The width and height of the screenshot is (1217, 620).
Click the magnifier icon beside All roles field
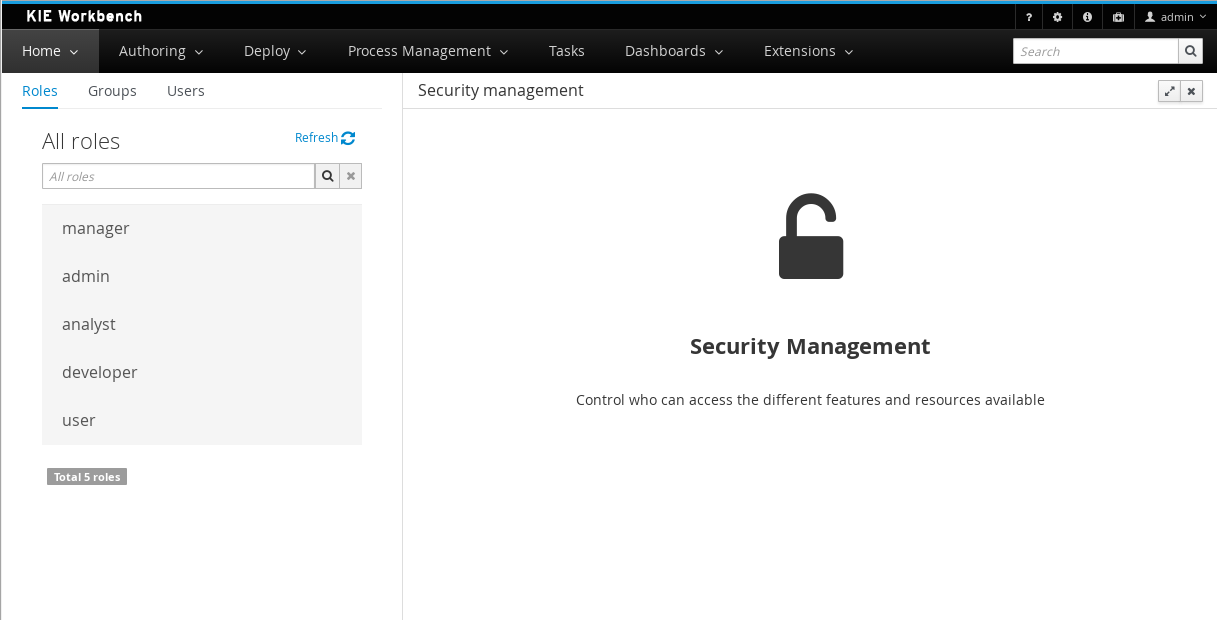pos(327,176)
